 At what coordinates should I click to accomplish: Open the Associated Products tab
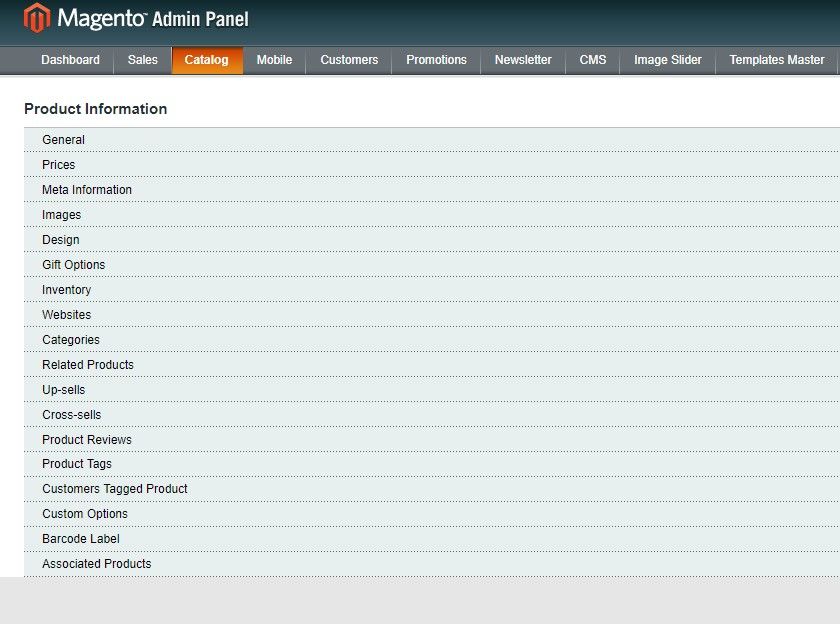97,564
